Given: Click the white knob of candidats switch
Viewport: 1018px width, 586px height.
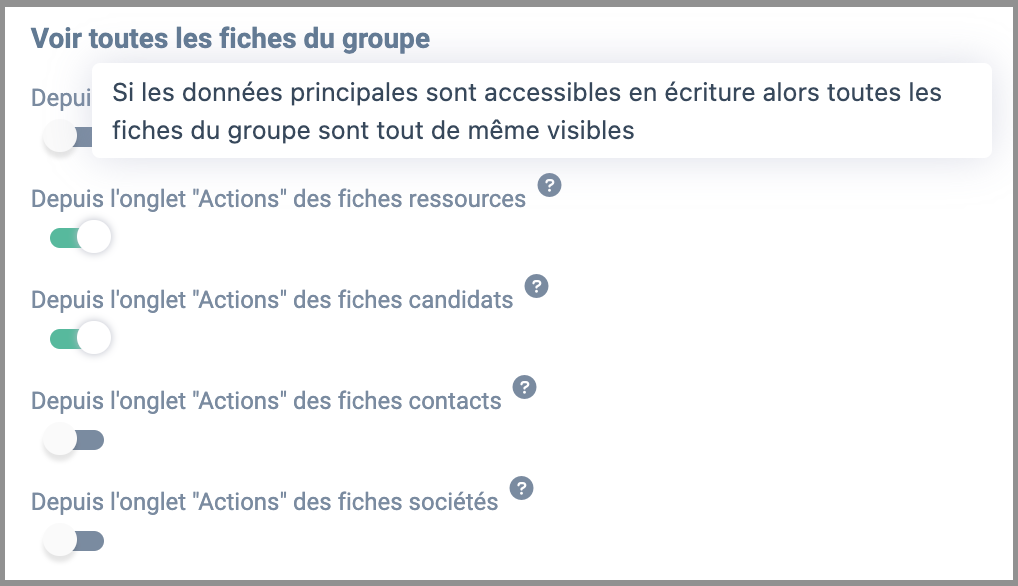Looking at the screenshot, I should click(95, 338).
